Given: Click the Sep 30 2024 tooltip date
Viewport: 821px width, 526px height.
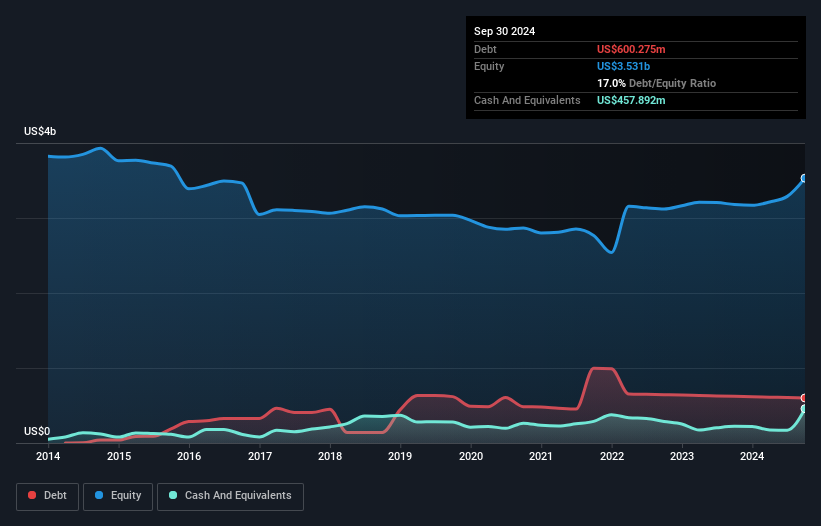Looking at the screenshot, I should click(504, 31).
